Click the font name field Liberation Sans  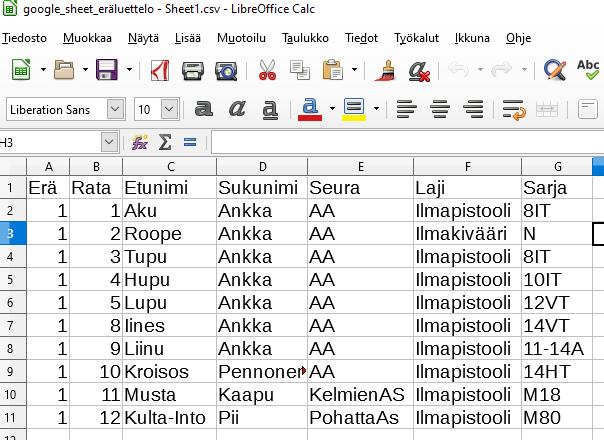coord(57,109)
